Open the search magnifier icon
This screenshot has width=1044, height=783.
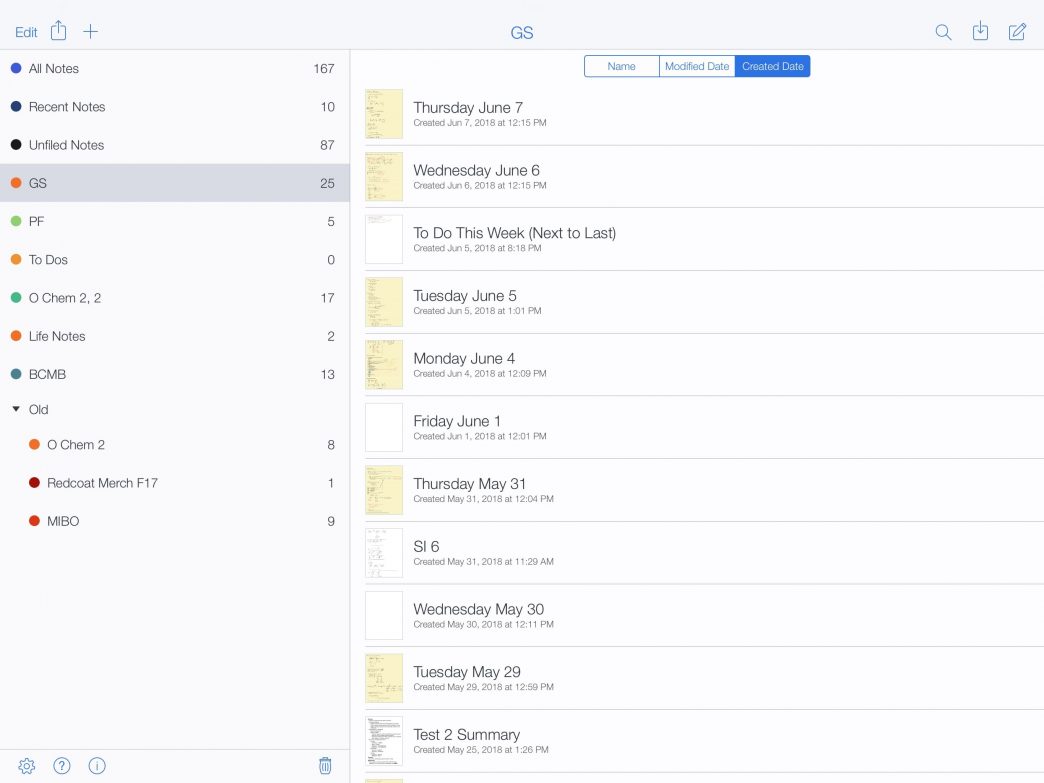(943, 32)
